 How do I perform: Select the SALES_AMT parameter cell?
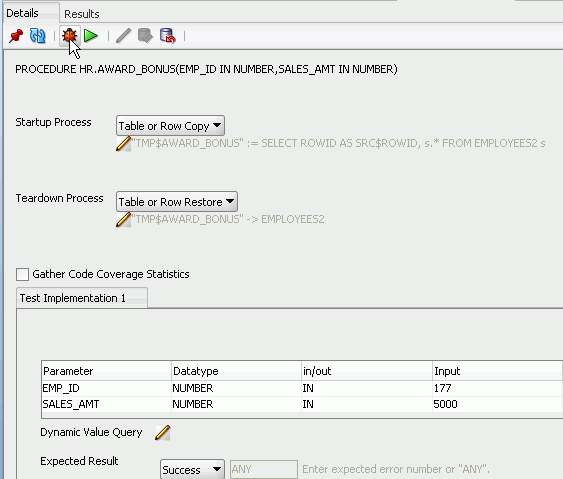[x=107, y=404]
